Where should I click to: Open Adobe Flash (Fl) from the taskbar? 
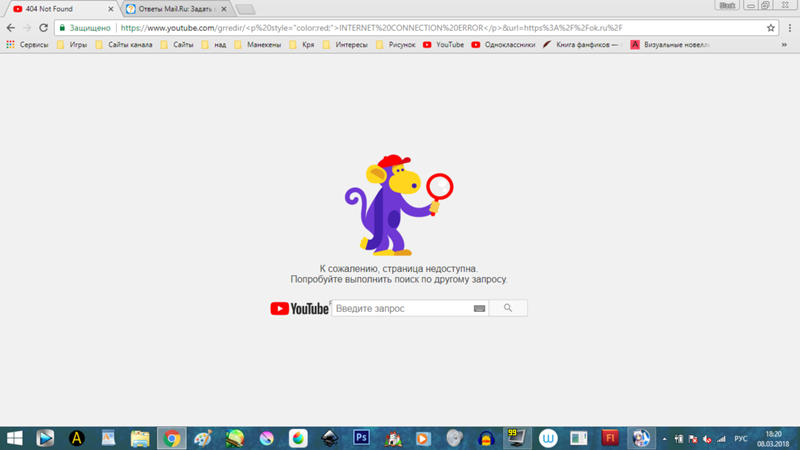coord(610,438)
